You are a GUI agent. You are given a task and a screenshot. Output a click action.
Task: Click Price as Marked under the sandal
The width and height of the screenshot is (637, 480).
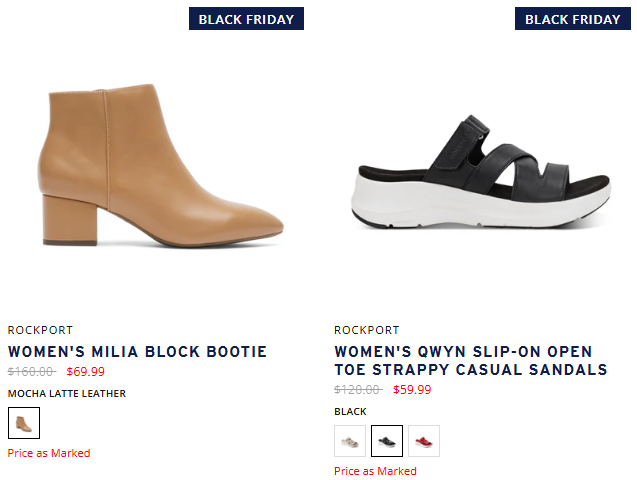click(375, 471)
